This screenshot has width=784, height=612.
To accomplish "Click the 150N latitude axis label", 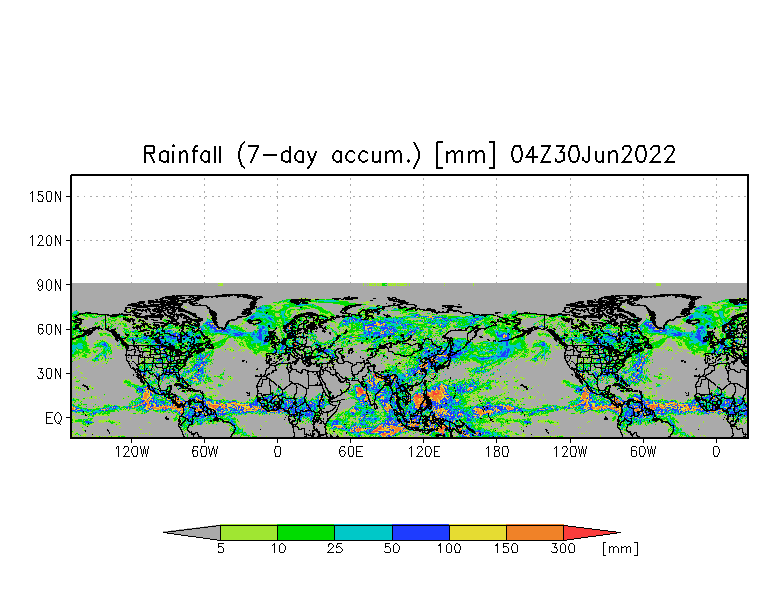I will point(46,196).
